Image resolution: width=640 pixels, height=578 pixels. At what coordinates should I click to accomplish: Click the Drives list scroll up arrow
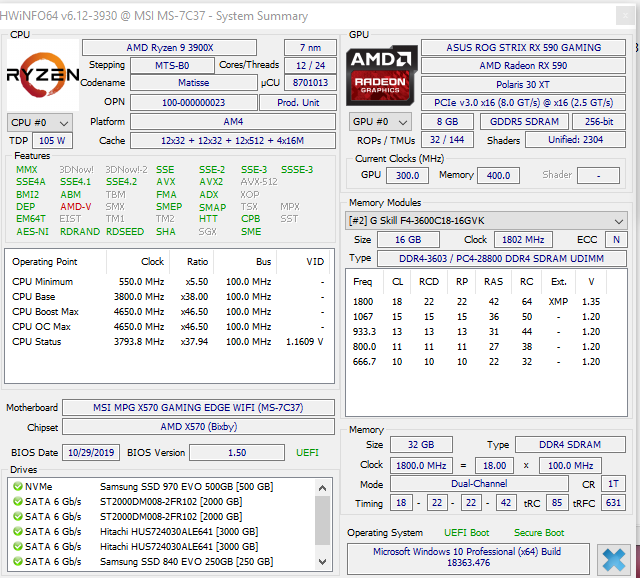click(x=322, y=488)
